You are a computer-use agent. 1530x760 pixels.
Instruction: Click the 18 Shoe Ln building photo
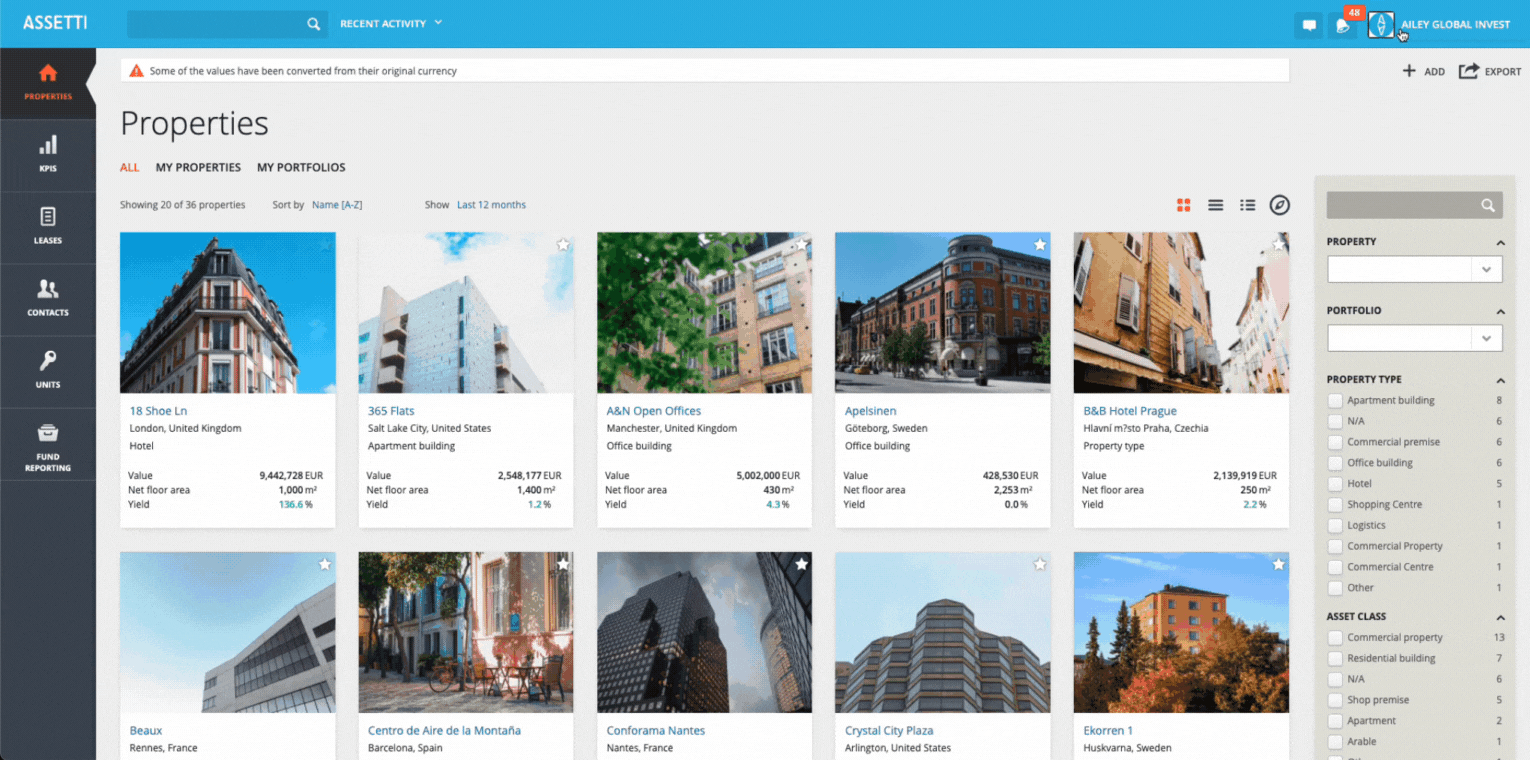[228, 313]
